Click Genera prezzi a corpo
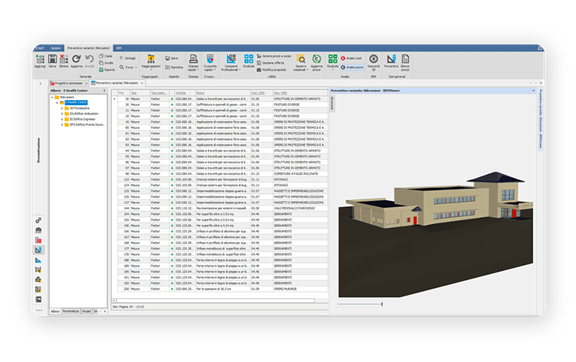Viewport: 576px width, 362px height. point(274,56)
